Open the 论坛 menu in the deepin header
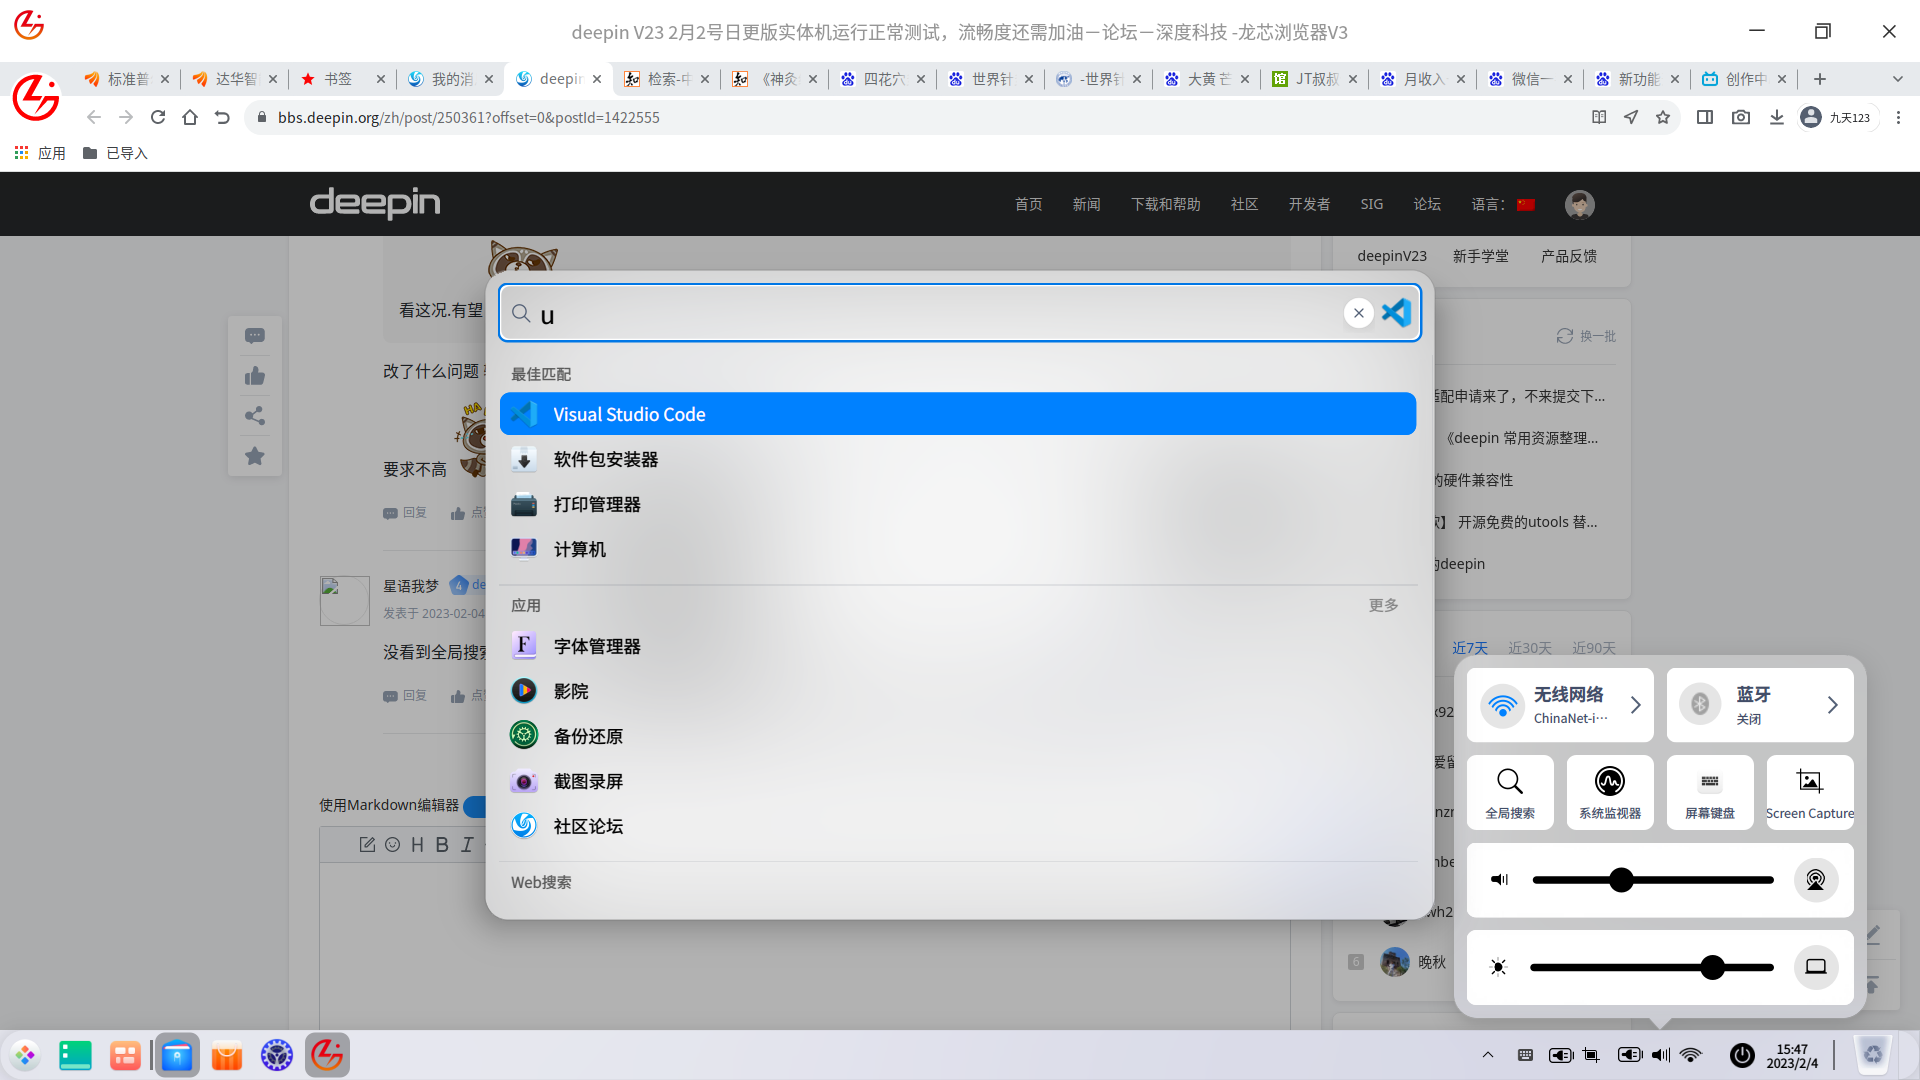Viewport: 1920px width, 1080px height. pyautogui.click(x=1427, y=204)
